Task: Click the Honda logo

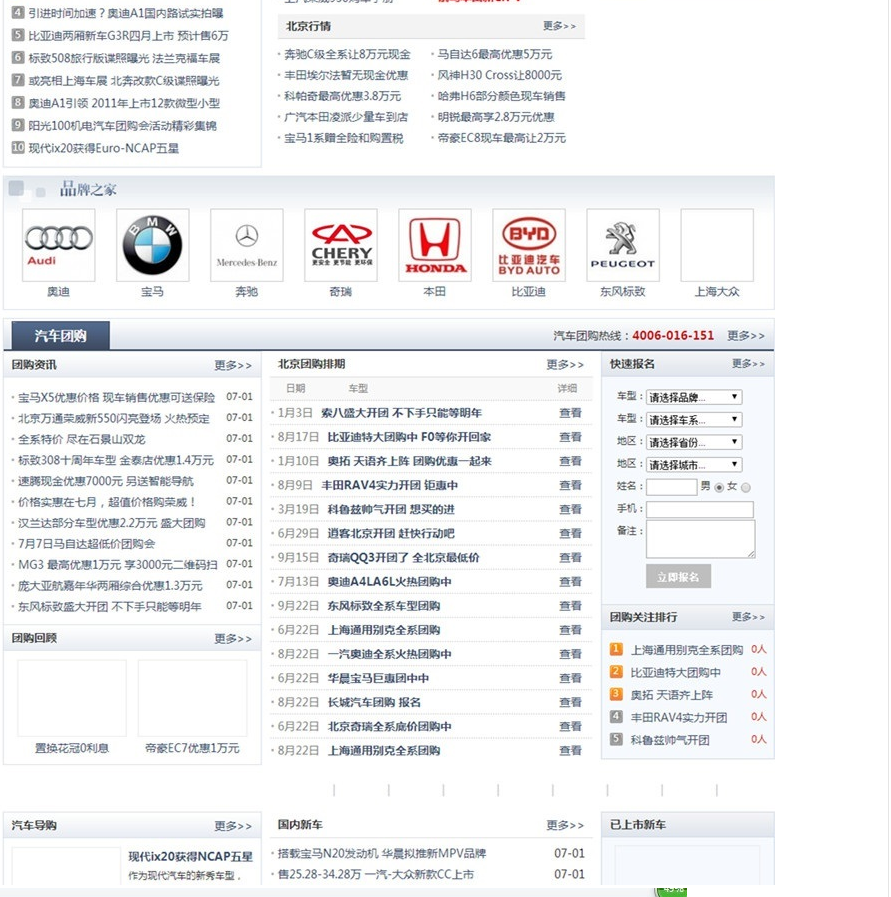Action: 434,243
